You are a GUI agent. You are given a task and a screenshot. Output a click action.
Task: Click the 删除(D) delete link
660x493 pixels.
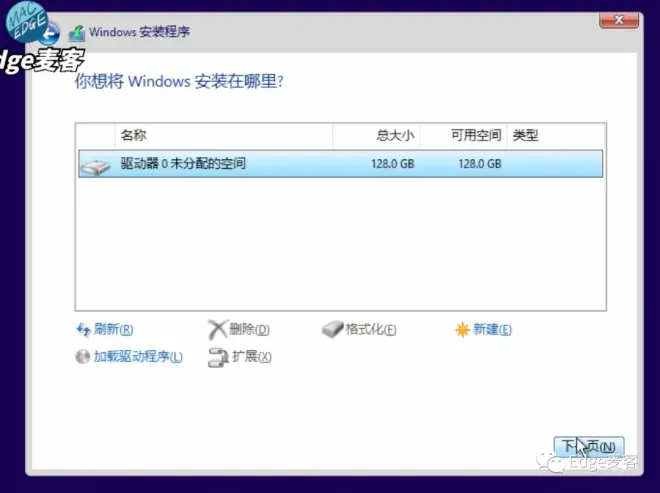point(250,329)
